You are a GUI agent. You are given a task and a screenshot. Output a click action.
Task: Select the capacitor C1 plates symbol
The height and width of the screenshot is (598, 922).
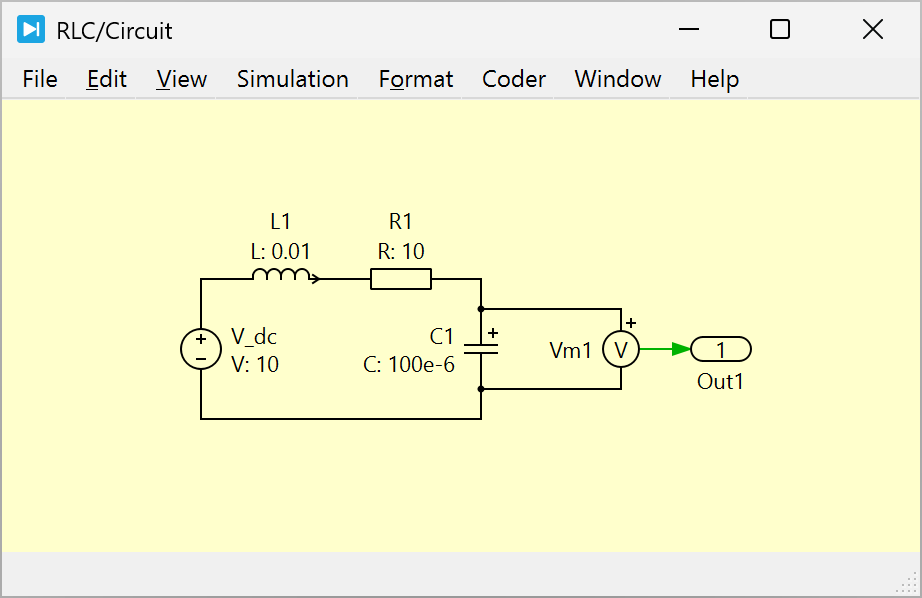pyautogui.click(x=481, y=349)
